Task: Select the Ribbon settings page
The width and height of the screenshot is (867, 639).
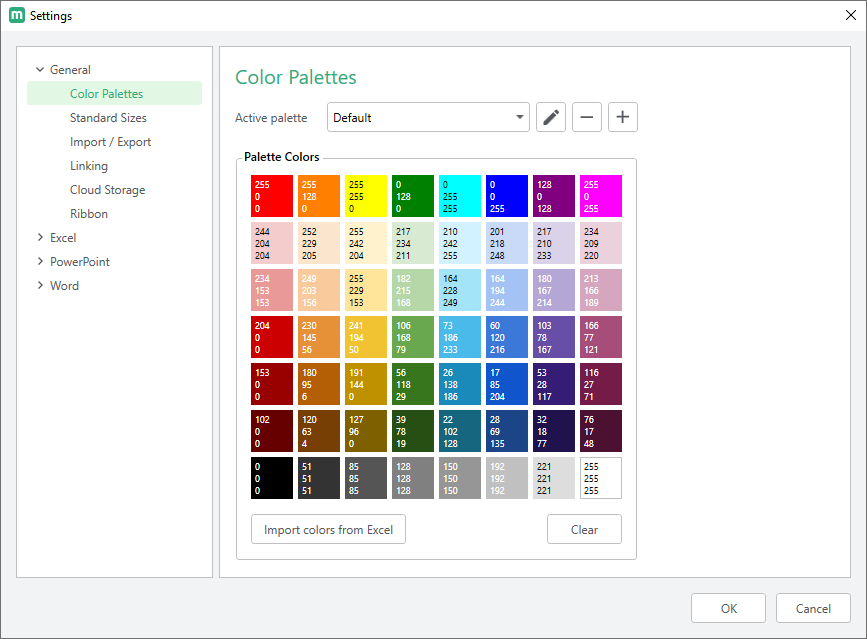Action: click(x=89, y=213)
